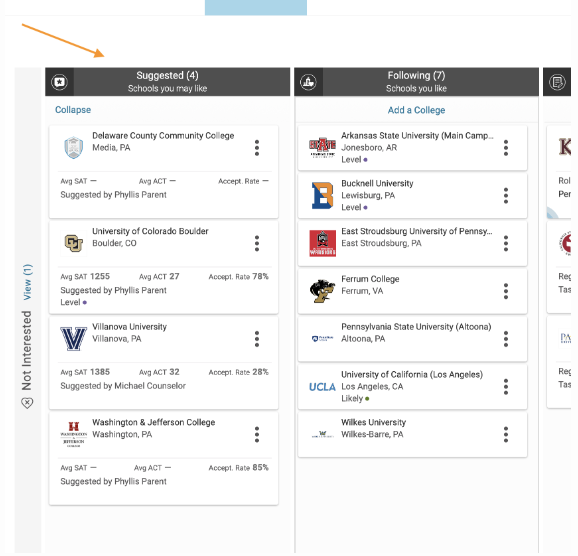Open East Stroudsburg University of Pennsy... title
Screen dimensions: 578x556
[417, 231]
